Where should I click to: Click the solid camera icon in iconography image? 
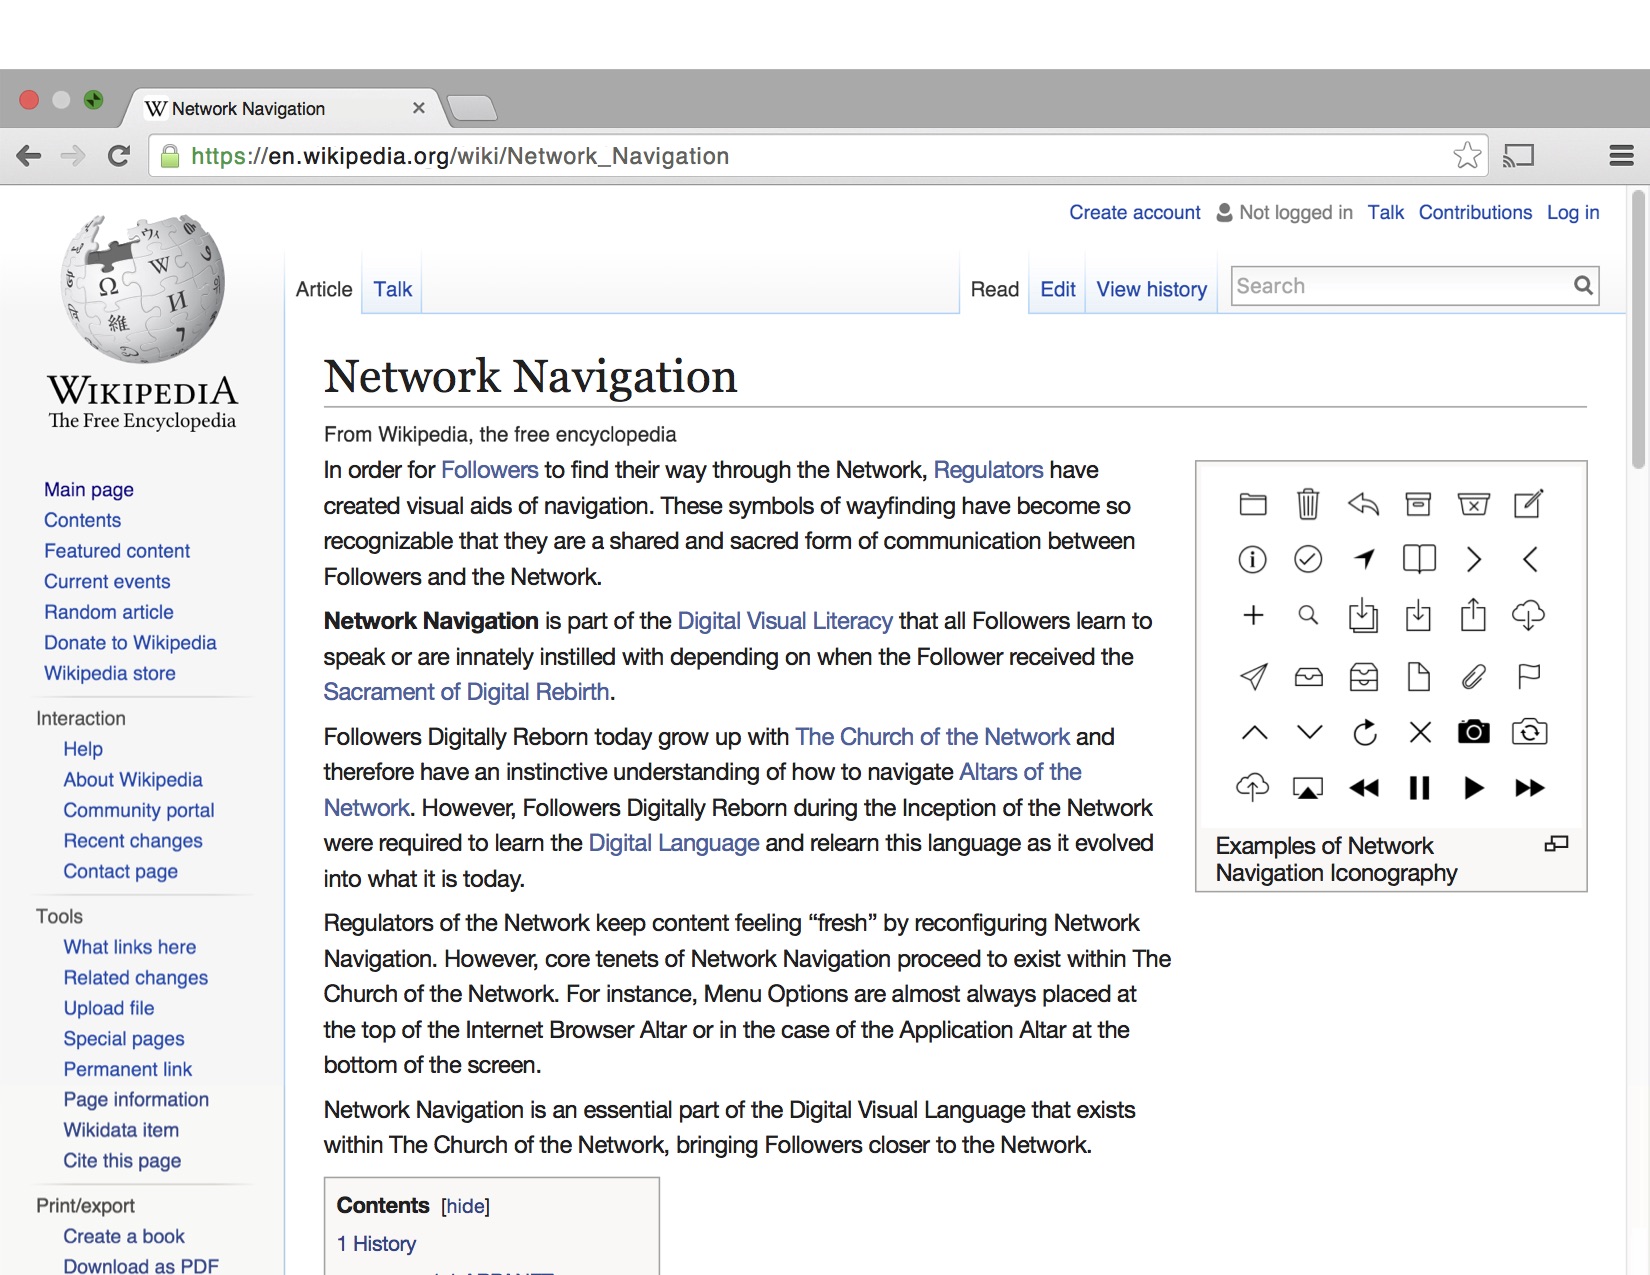[x=1473, y=732]
